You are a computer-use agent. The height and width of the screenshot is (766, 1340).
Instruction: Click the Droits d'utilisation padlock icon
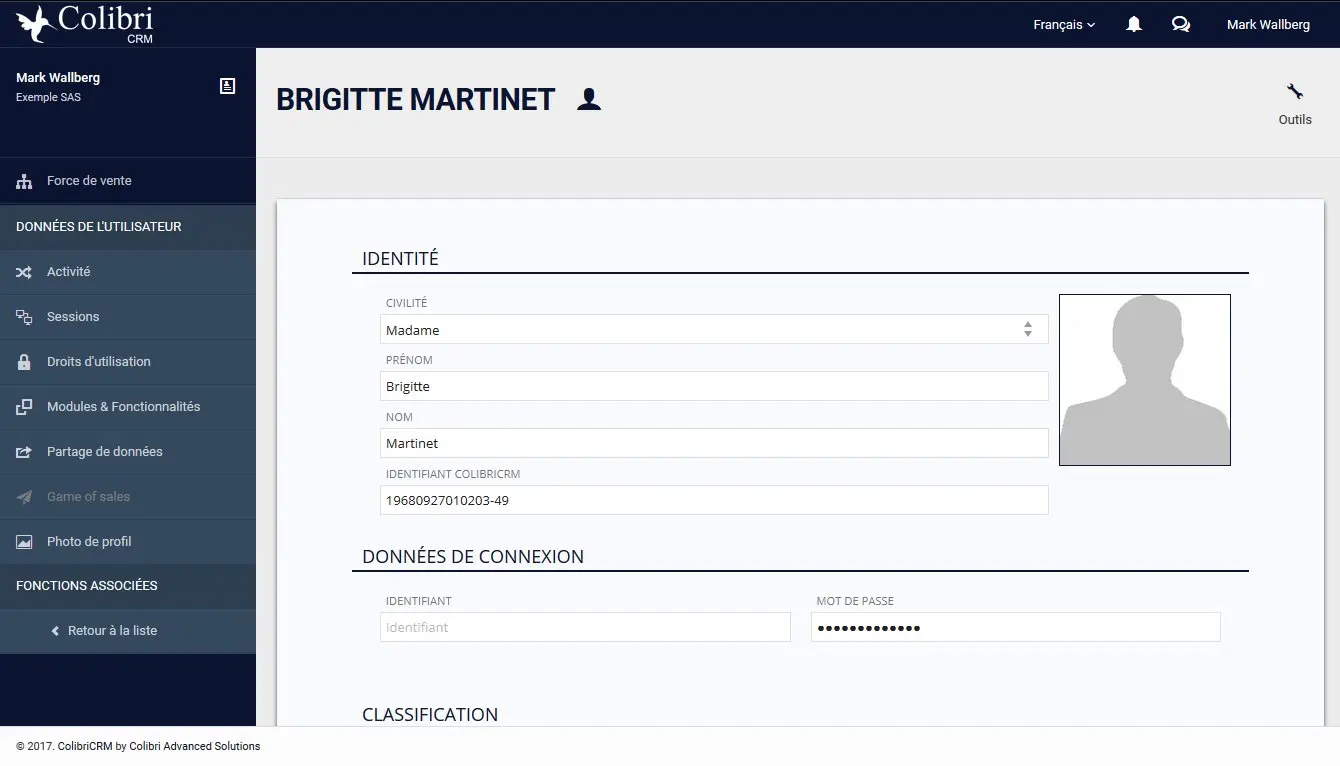24,362
